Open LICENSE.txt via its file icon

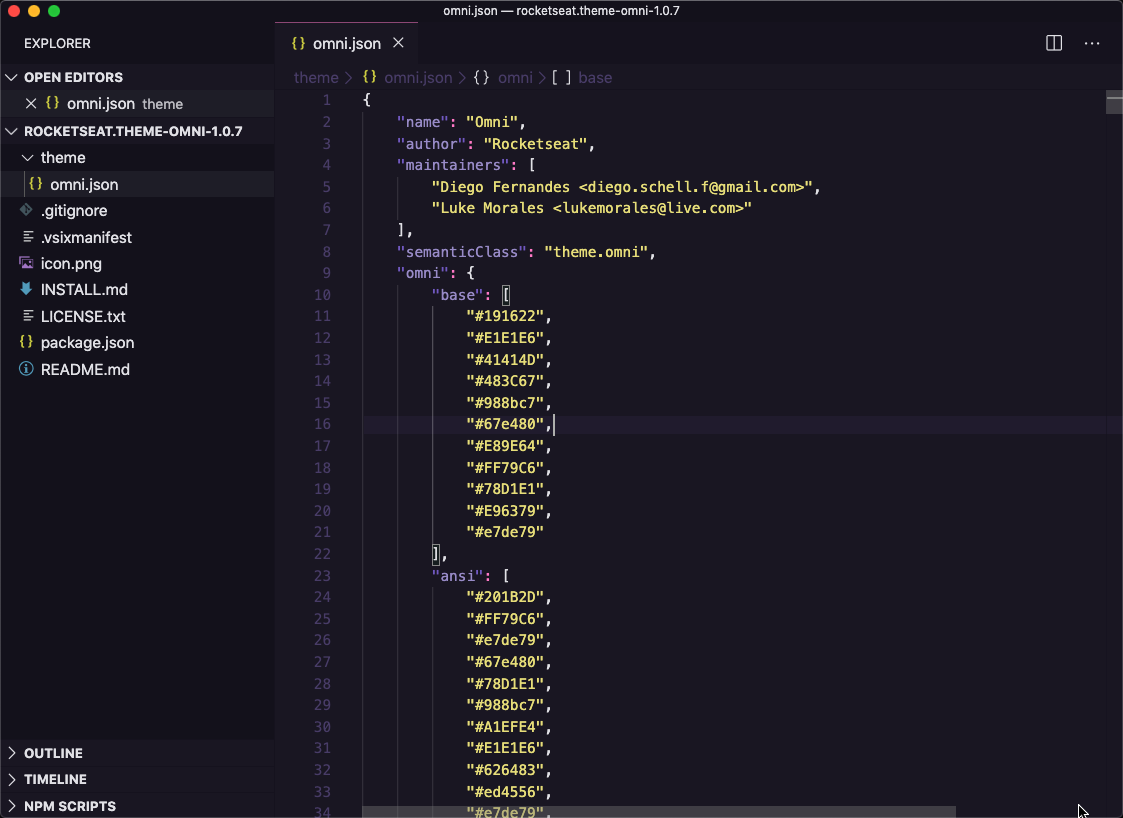coord(26,316)
